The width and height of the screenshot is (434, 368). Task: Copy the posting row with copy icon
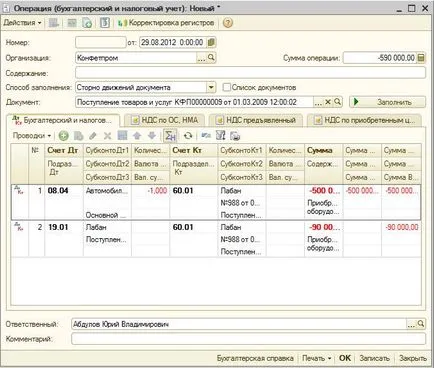click(78, 136)
